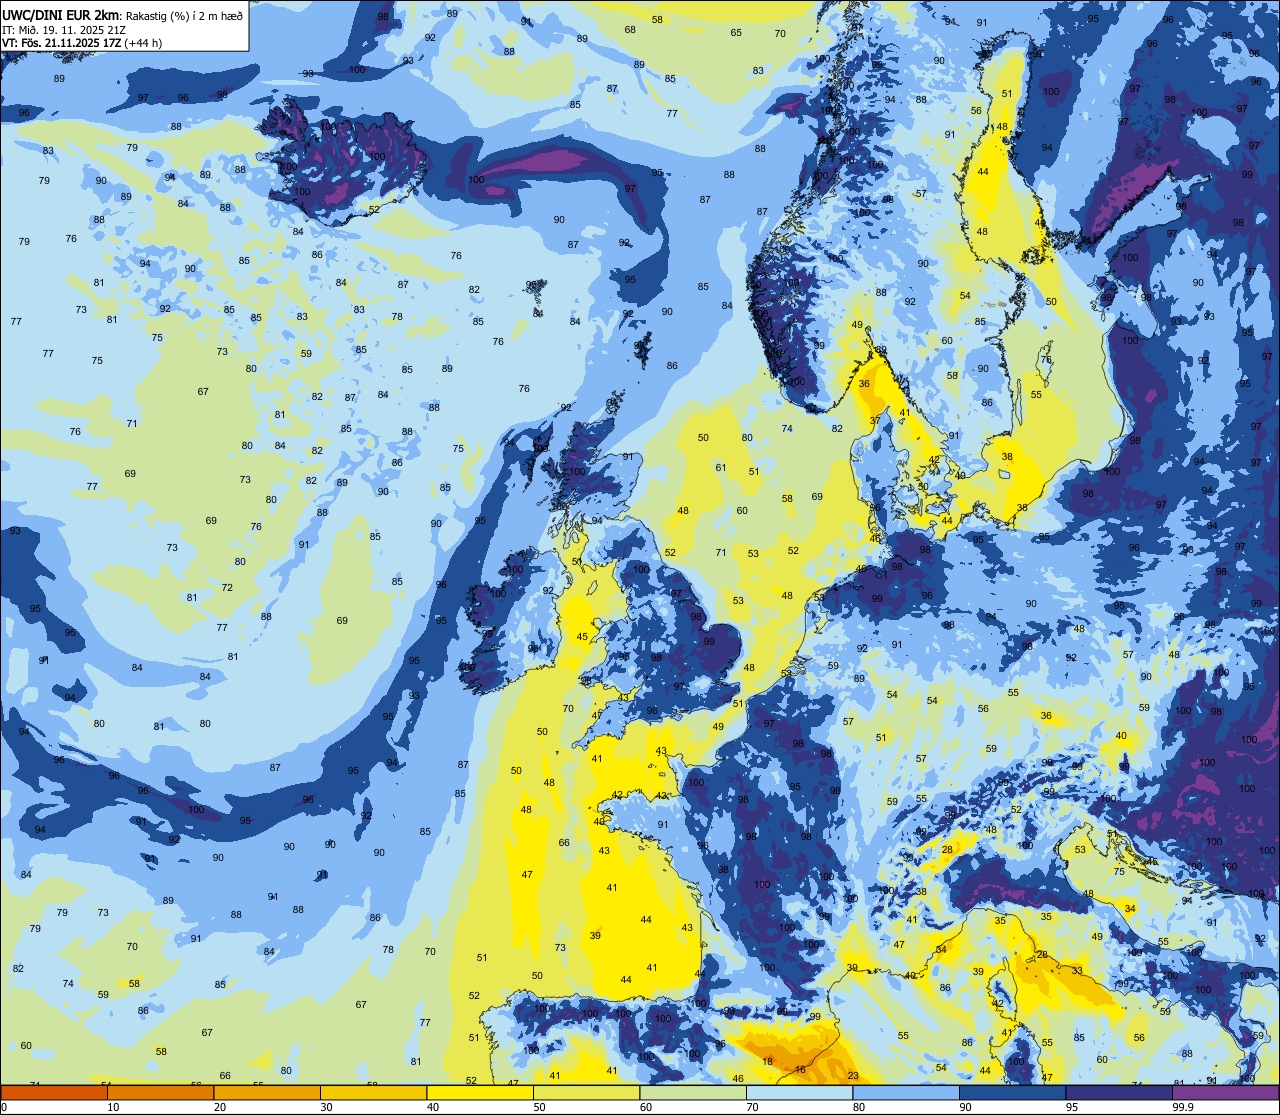Screen dimensions: 1280x1115
Task: Click the humidity value "23" on the map
Action: (x=853, y=1076)
